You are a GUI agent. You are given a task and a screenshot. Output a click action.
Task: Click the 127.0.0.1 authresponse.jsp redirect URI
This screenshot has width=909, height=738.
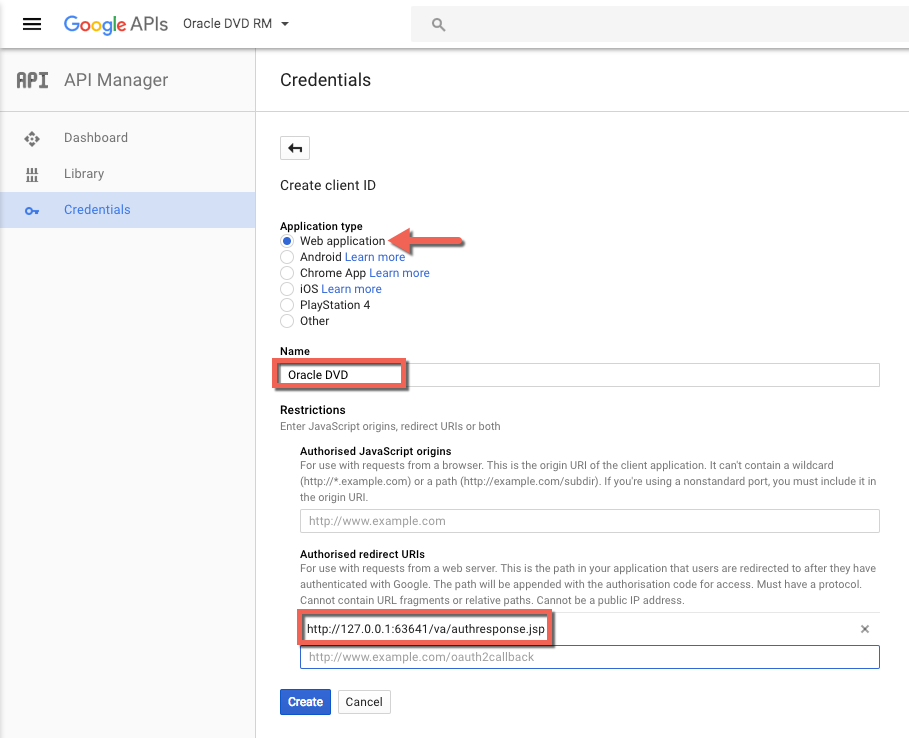[x=426, y=629]
